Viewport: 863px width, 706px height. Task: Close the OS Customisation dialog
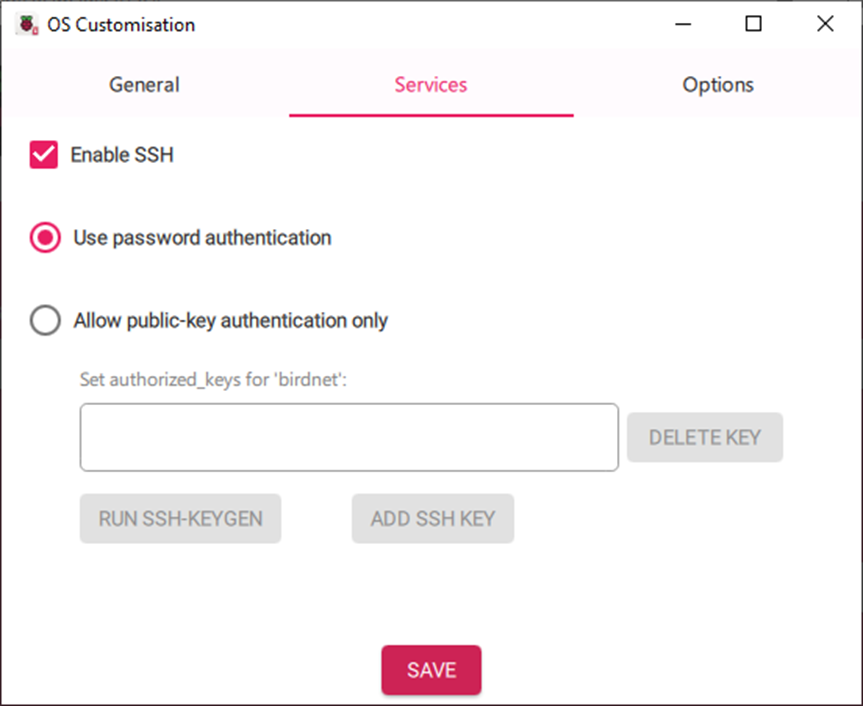825,24
